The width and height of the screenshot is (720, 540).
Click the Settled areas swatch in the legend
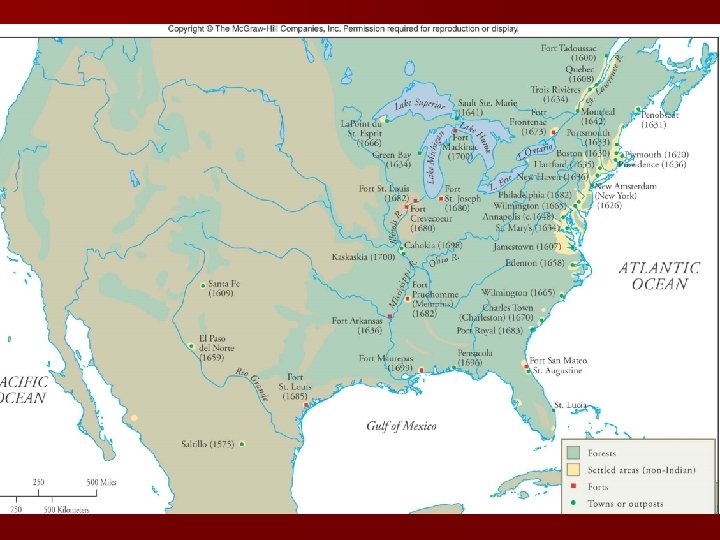574,469
